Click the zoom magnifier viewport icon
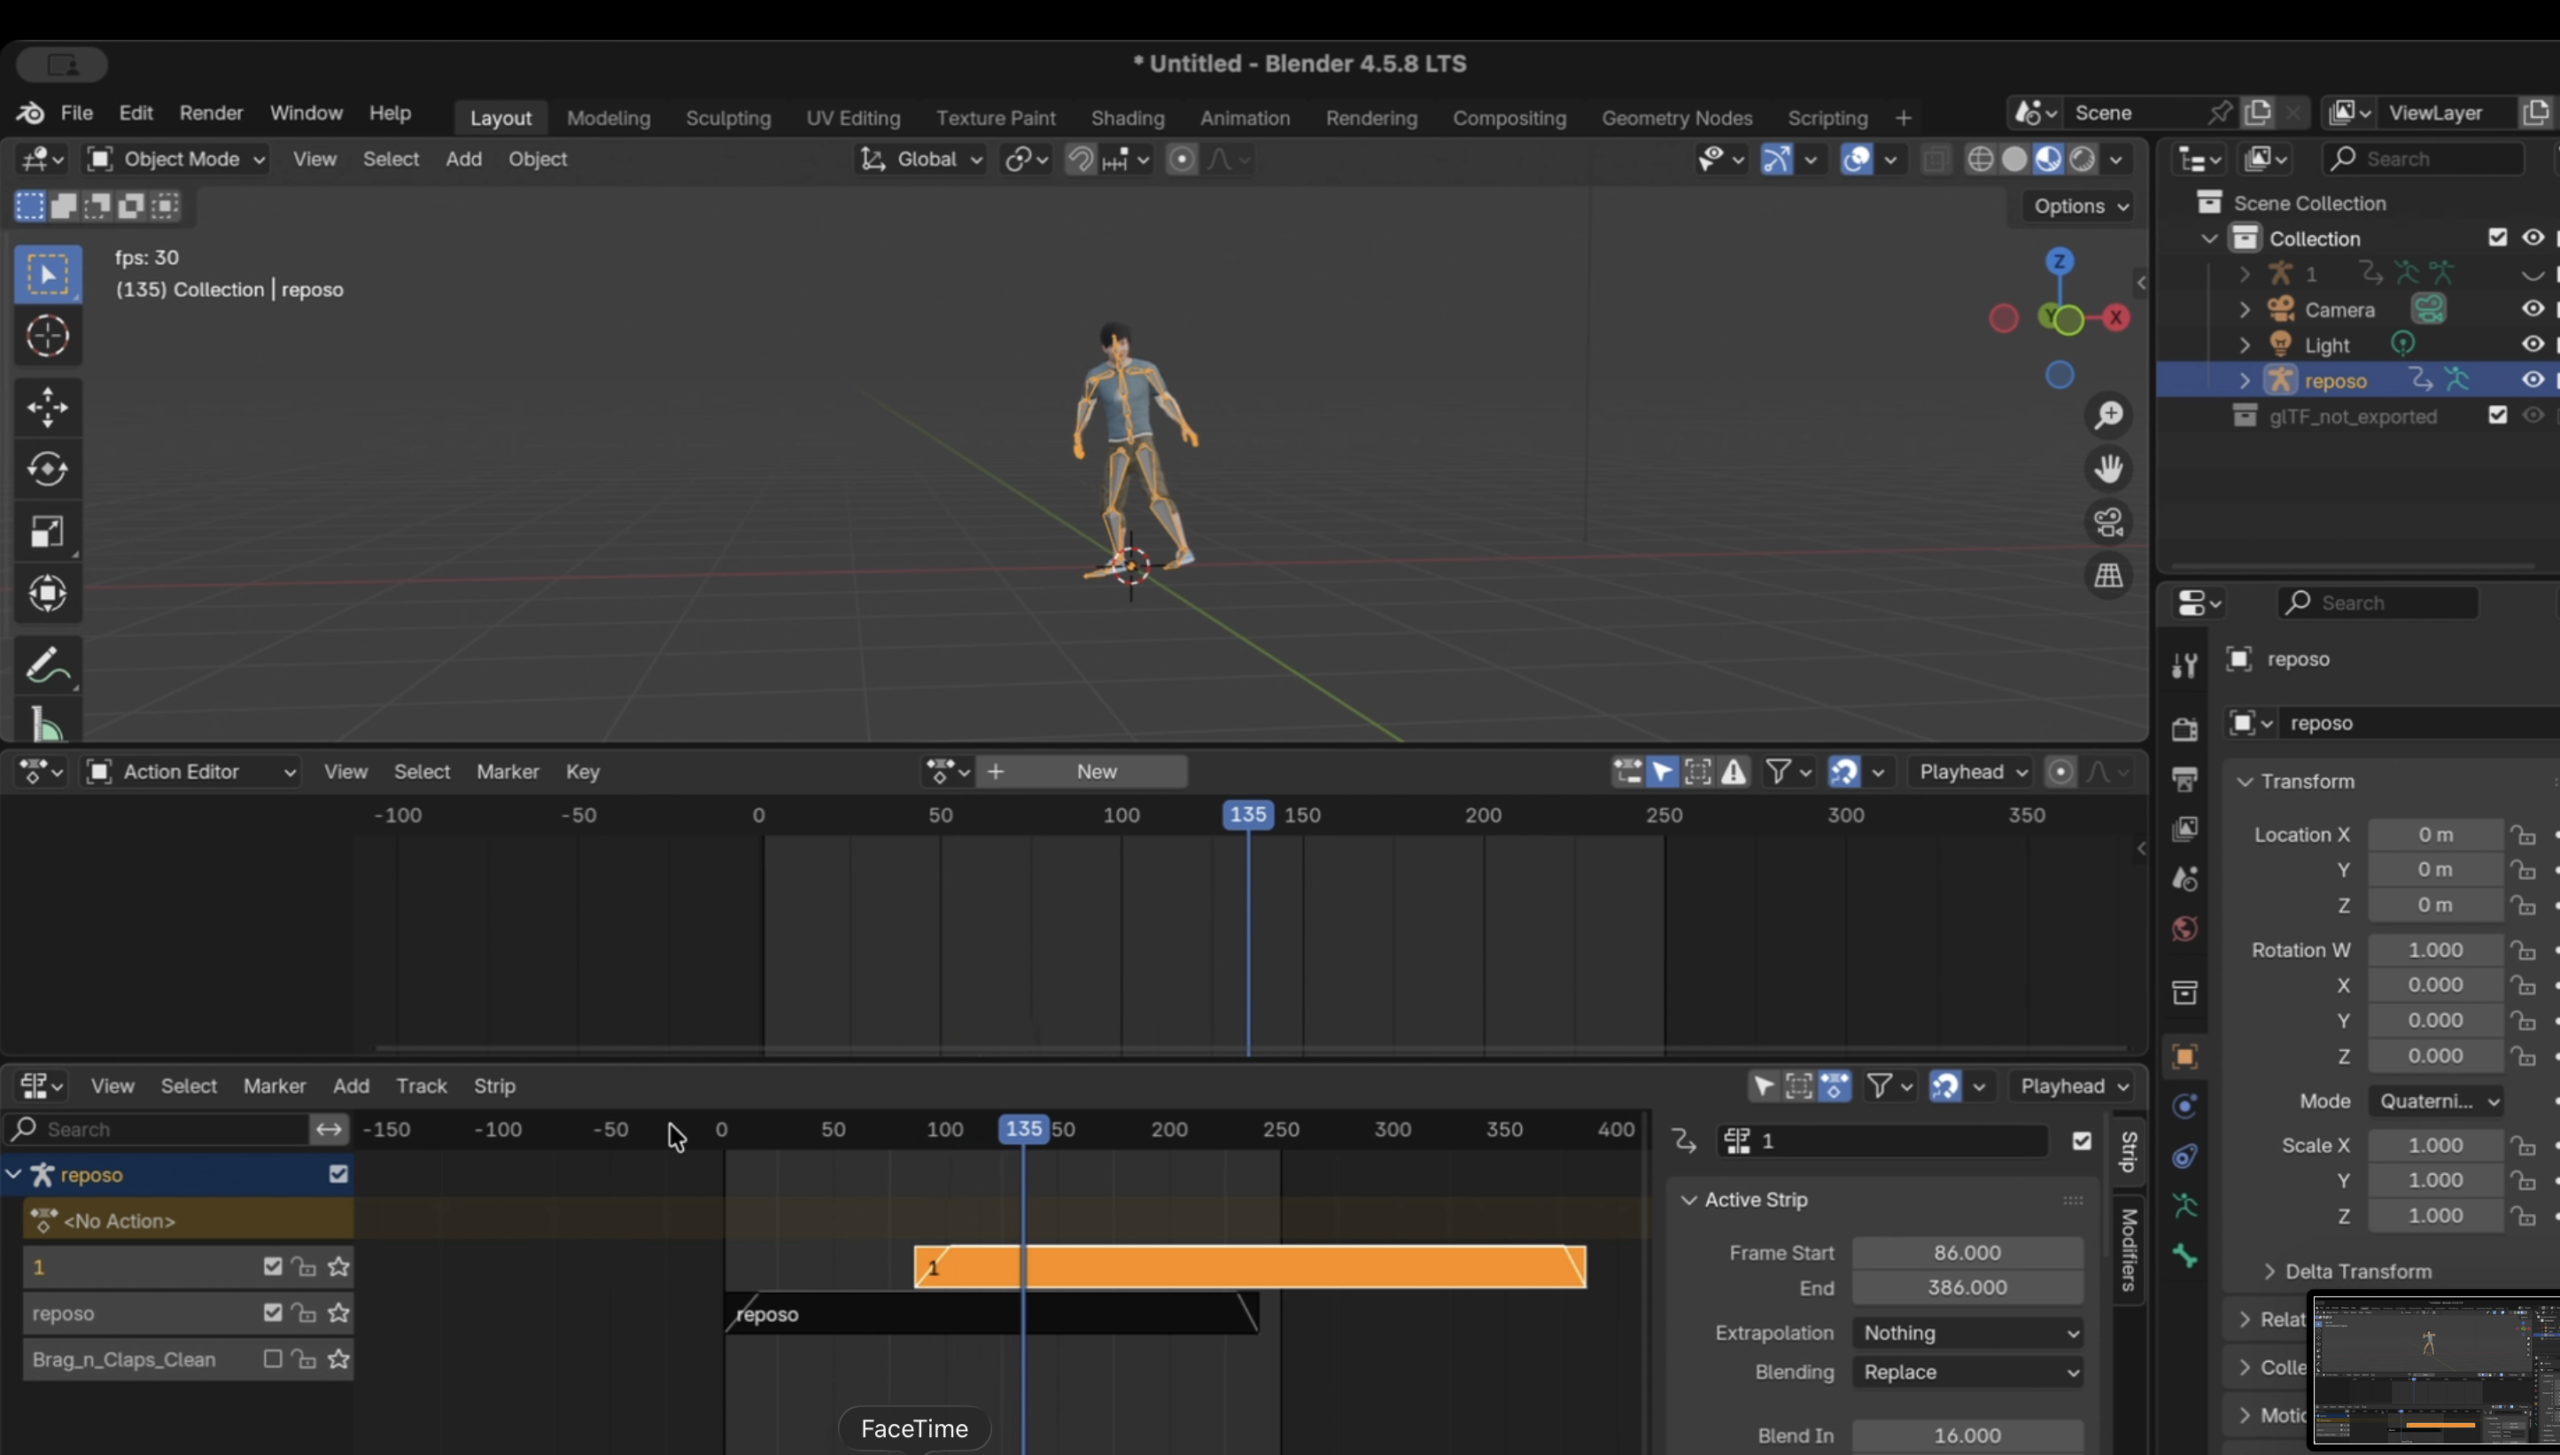Screen dimensions: 2560x1455 coord(2109,415)
